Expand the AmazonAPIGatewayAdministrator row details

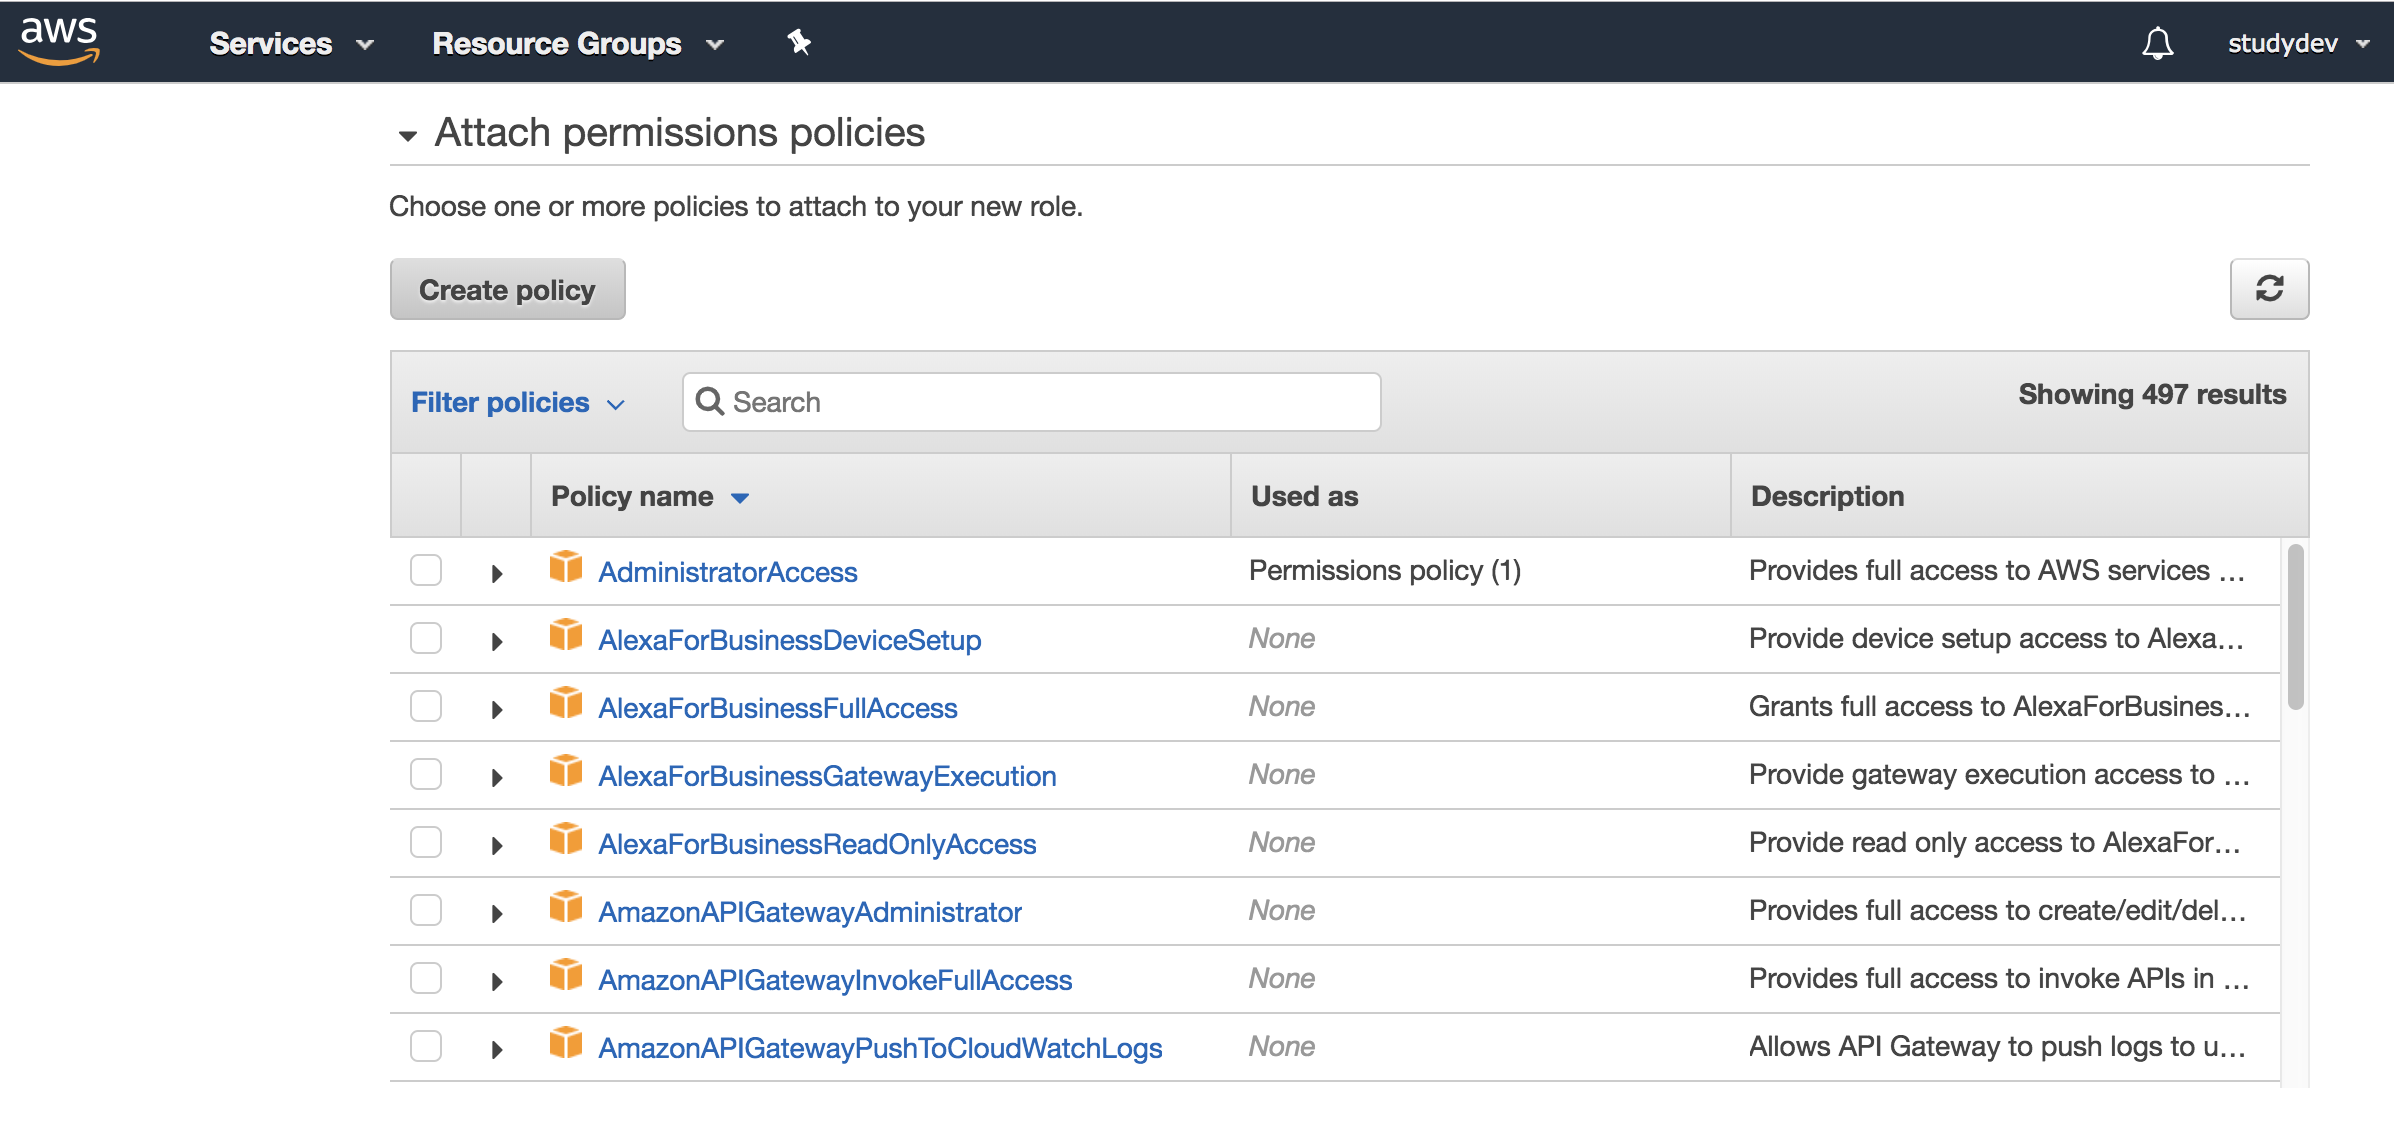click(x=497, y=913)
